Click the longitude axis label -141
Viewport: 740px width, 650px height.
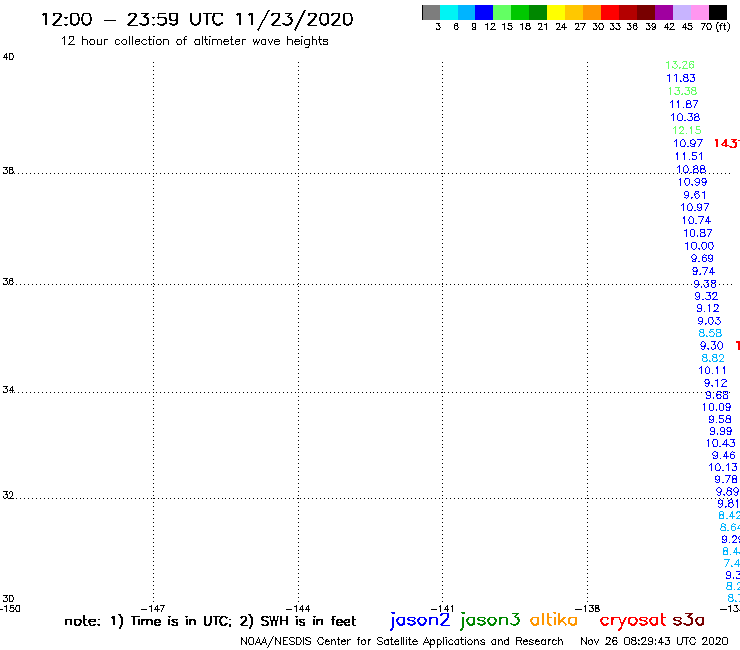click(442, 609)
